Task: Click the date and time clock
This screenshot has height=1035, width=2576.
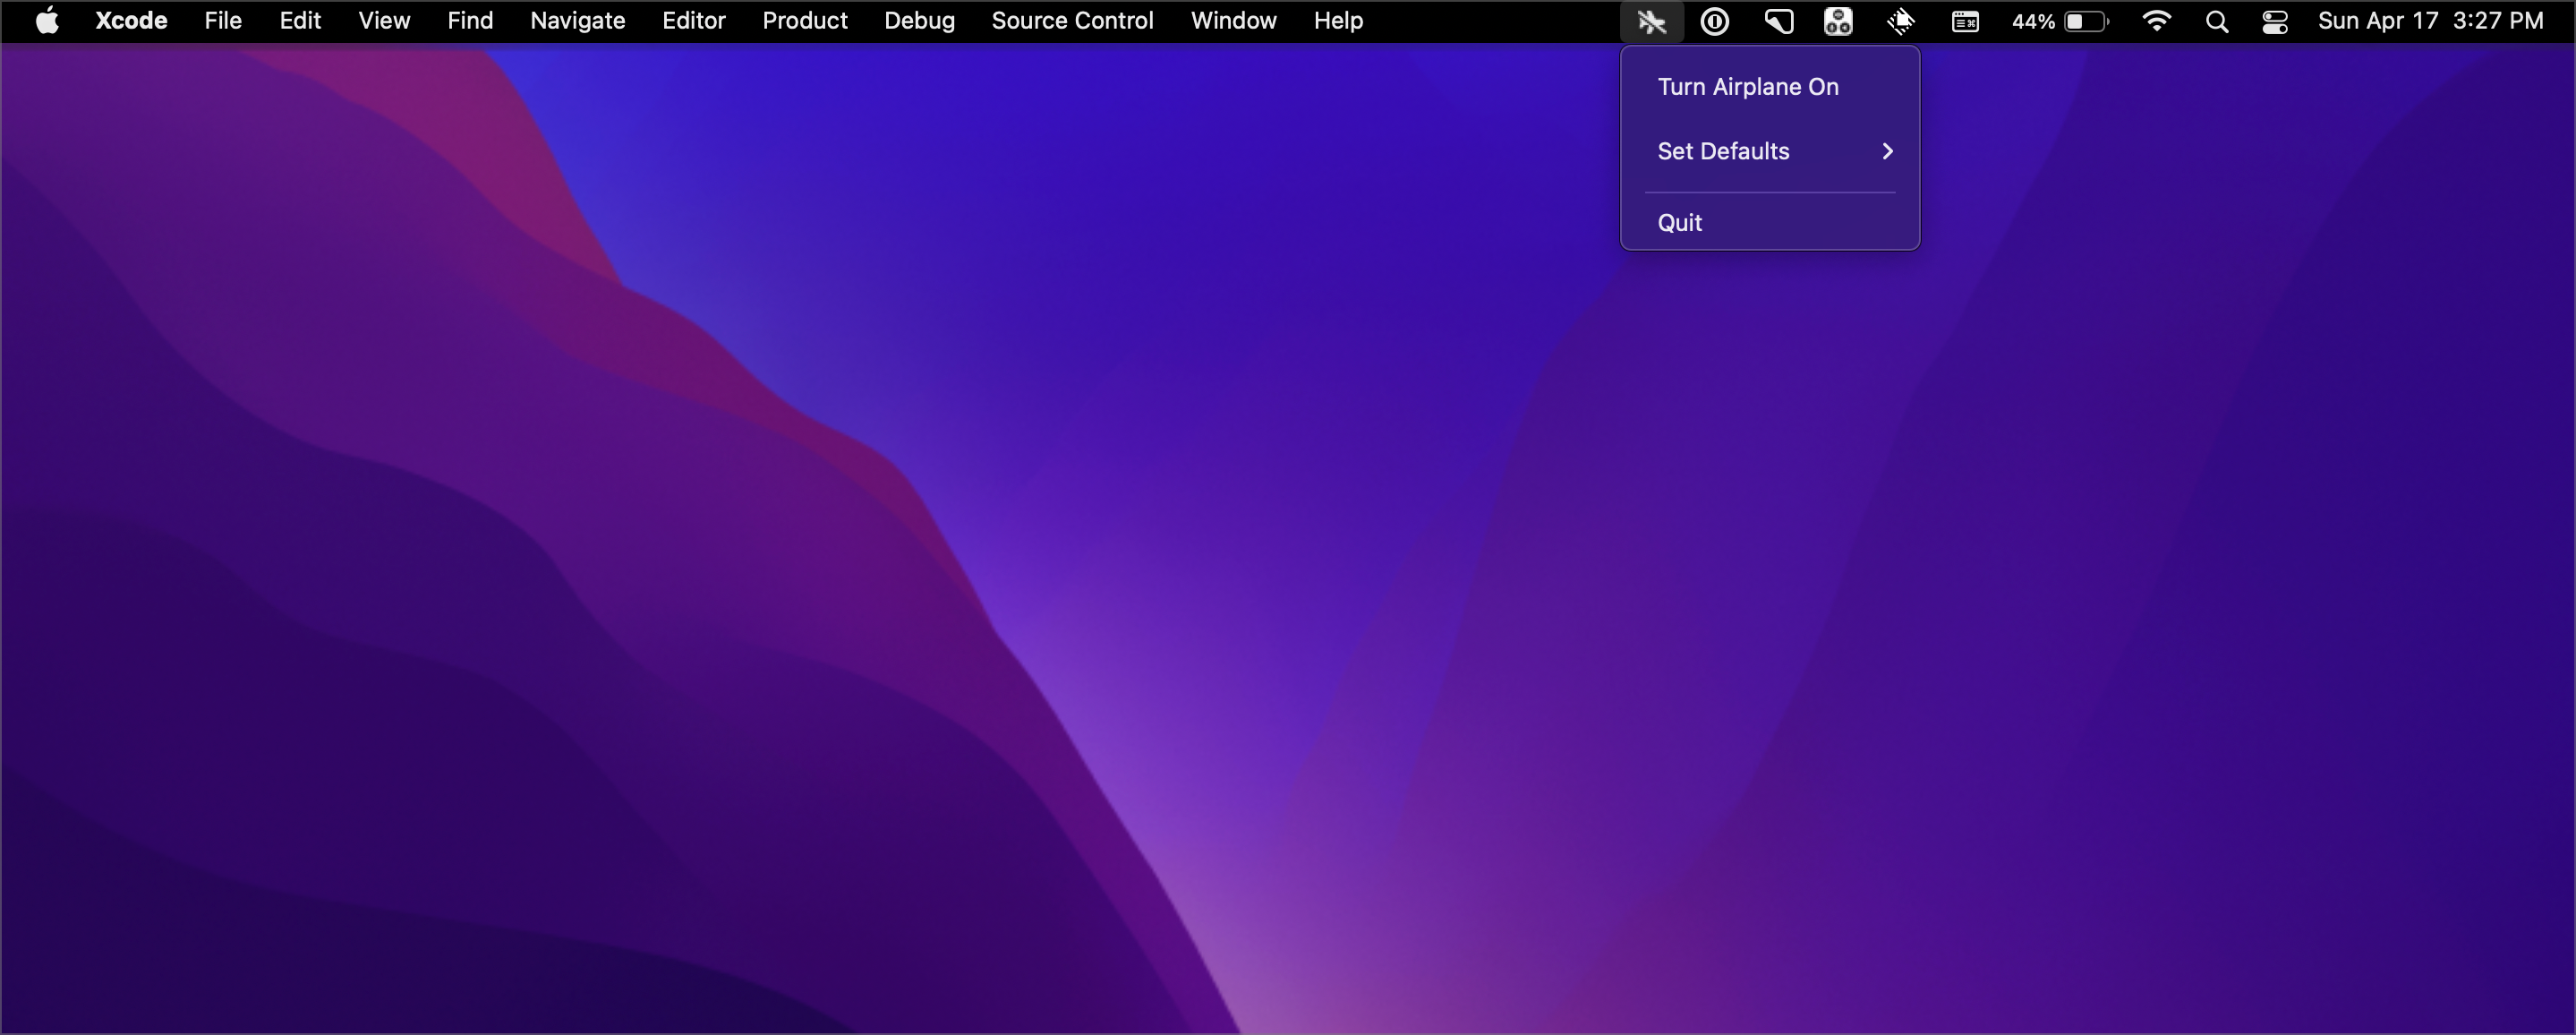Action: pyautogui.click(x=2430, y=21)
